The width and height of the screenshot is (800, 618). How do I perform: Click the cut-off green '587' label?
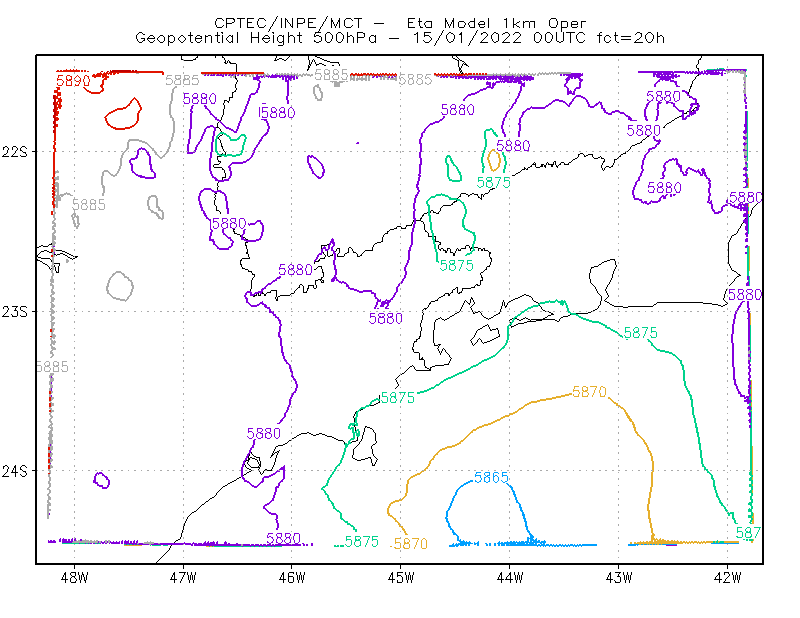pos(748,533)
